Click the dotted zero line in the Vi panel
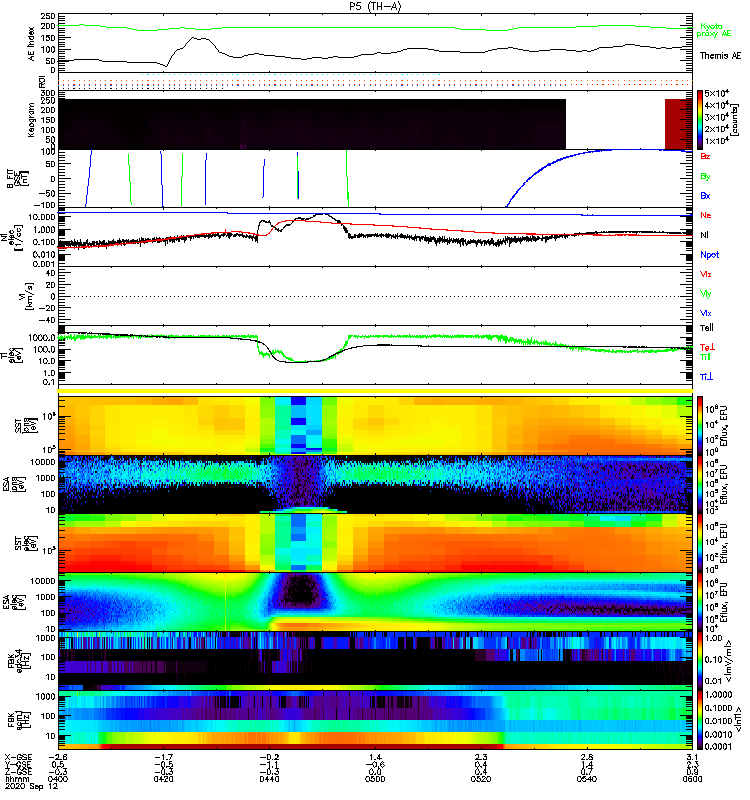The width and height of the screenshot is (750, 800). (x=375, y=296)
